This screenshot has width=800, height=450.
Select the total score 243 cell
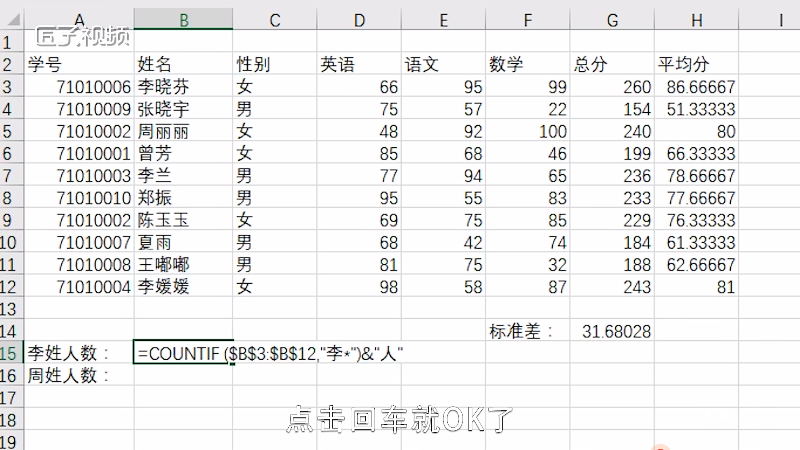(x=612, y=286)
